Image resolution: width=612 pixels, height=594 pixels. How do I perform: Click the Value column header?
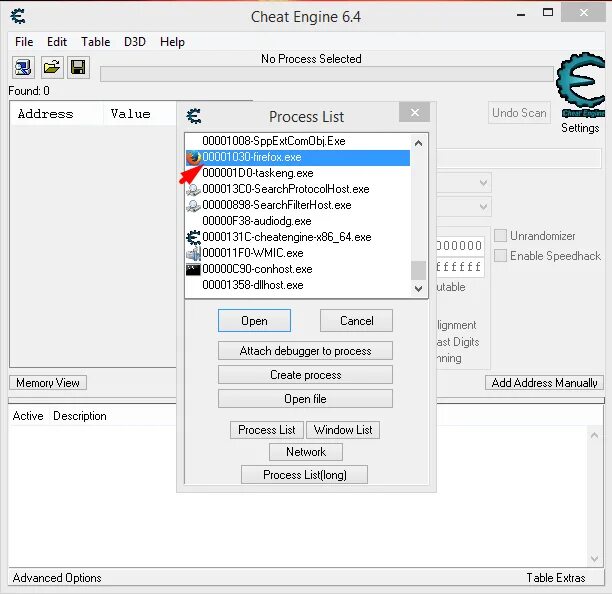[140, 114]
